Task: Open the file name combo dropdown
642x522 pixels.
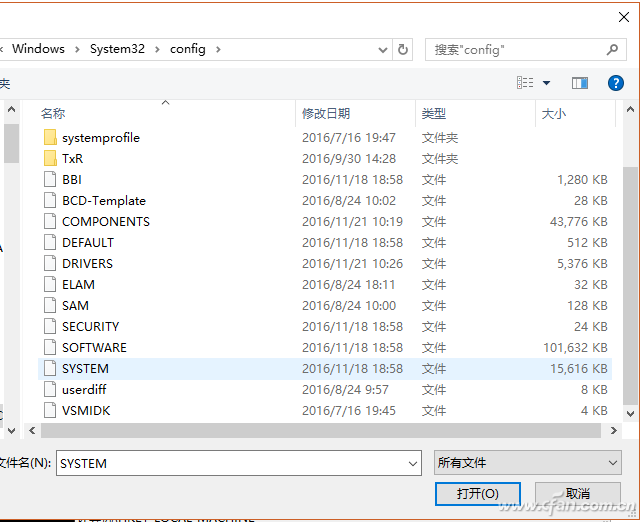Action: click(x=413, y=463)
